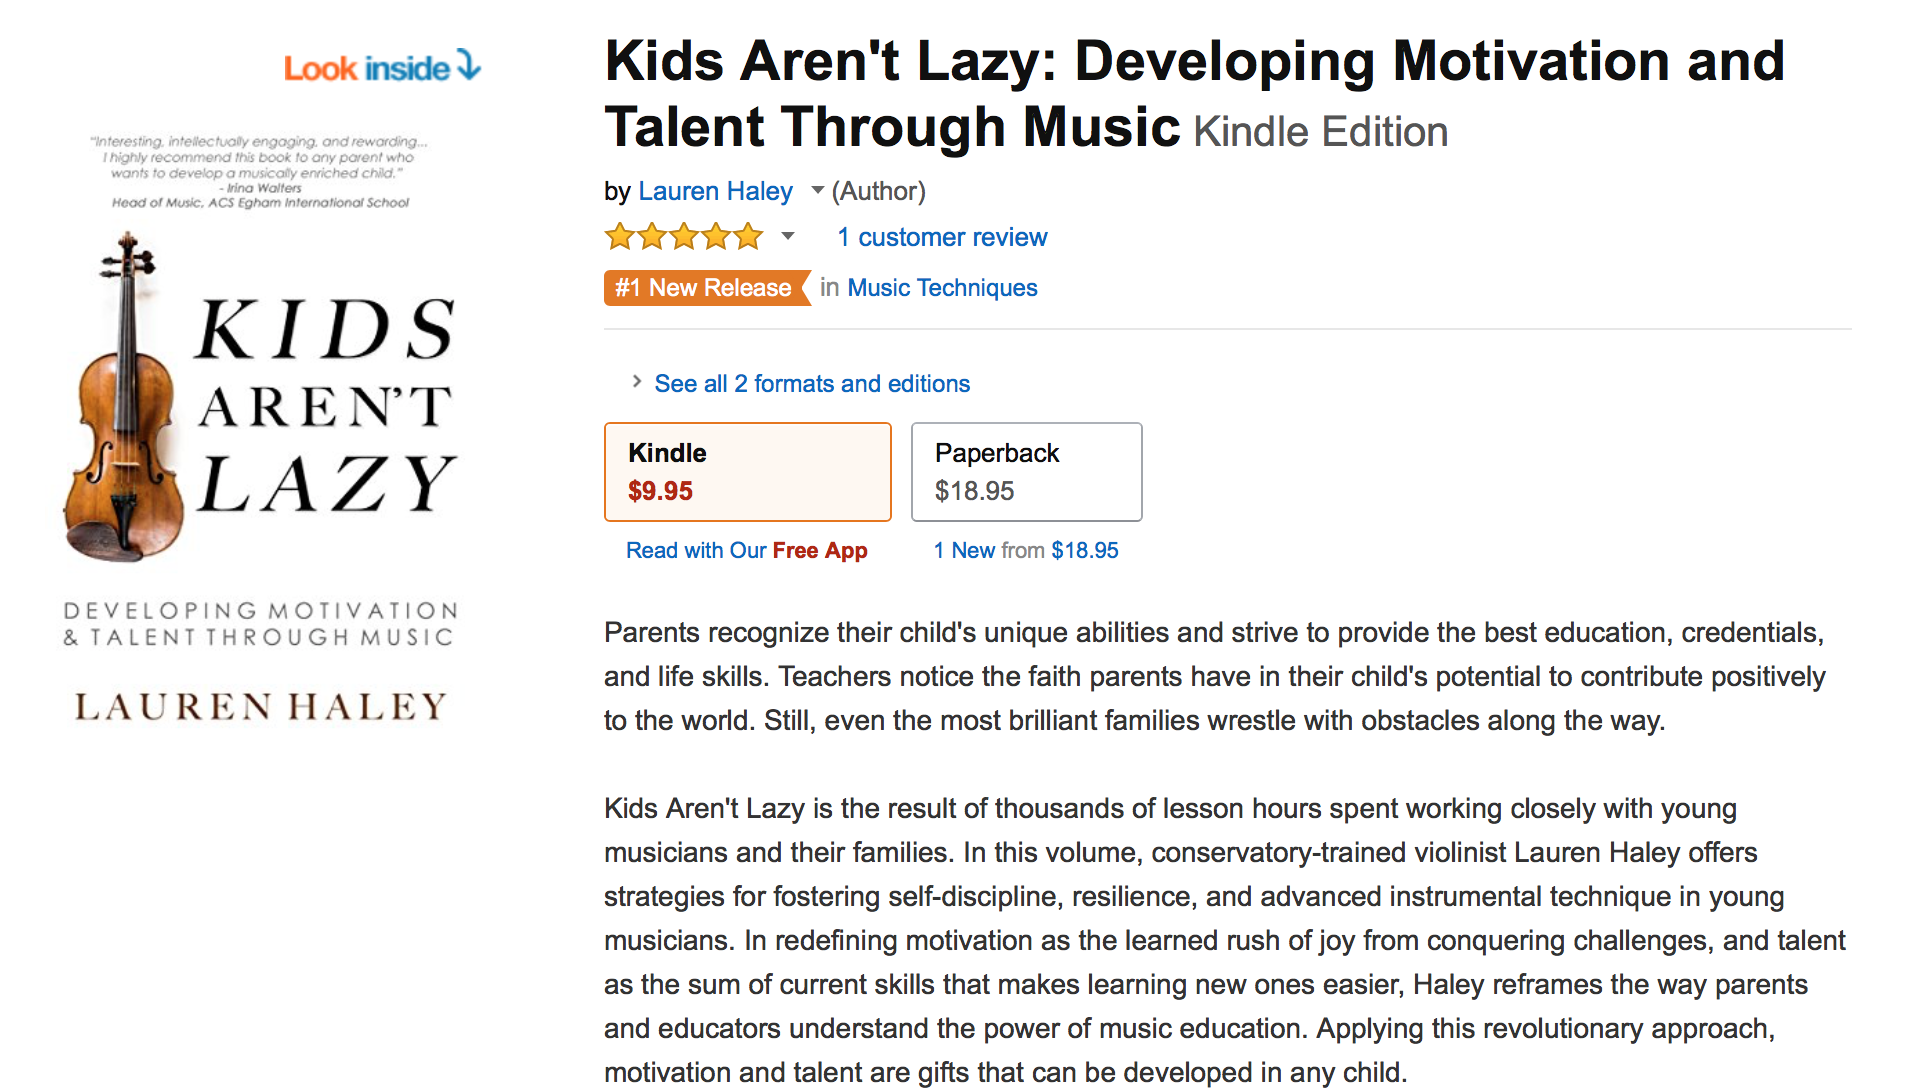The height and width of the screenshot is (1088, 1926).
Task: Click the #1 New Release badge
Action: tap(706, 288)
